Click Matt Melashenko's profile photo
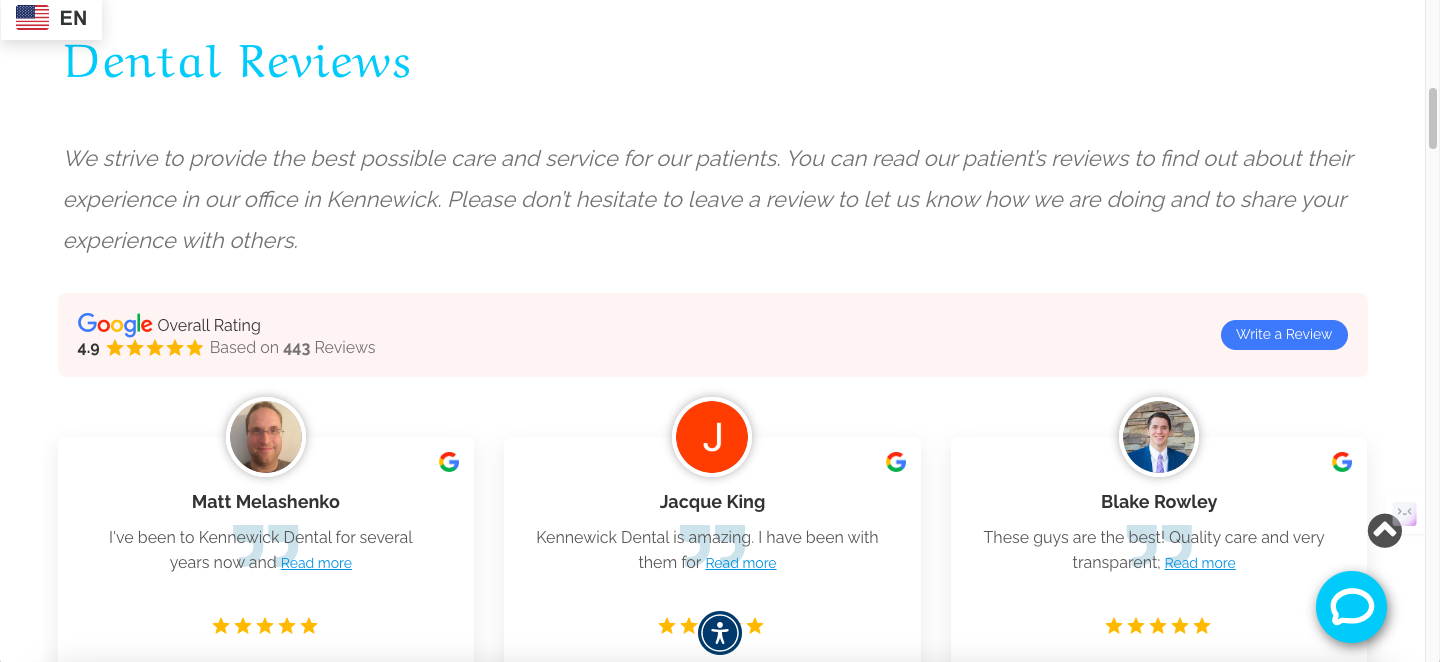The height and width of the screenshot is (662, 1440). [266, 437]
